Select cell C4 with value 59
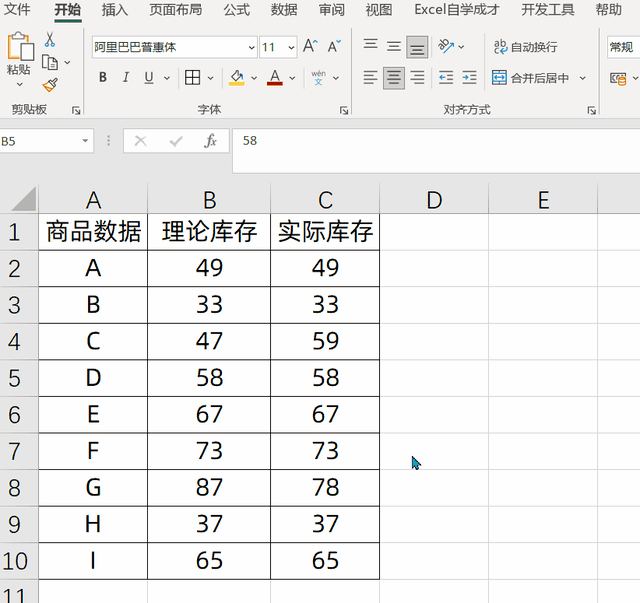The image size is (640, 603). pos(325,341)
